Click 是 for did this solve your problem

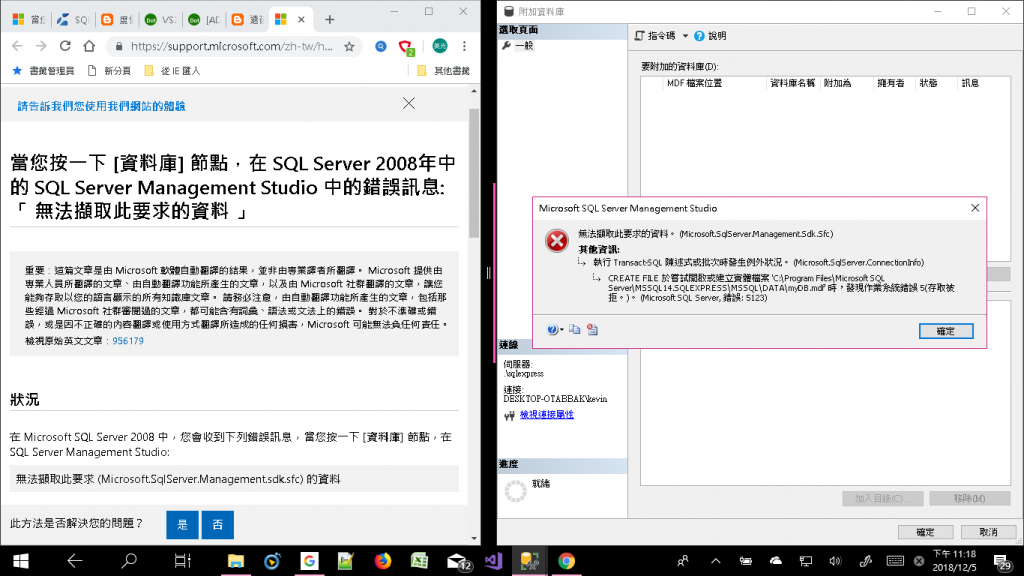click(x=182, y=524)
